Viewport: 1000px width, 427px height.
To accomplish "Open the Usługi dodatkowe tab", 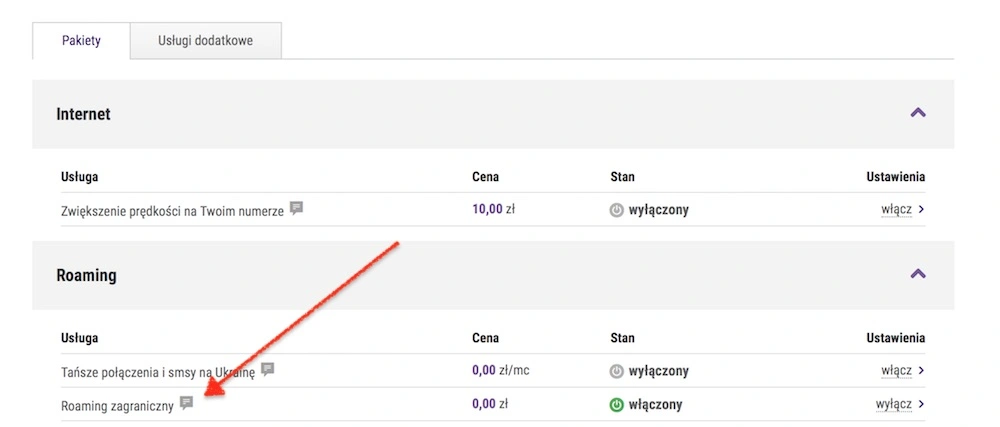I will coord(205,41).
